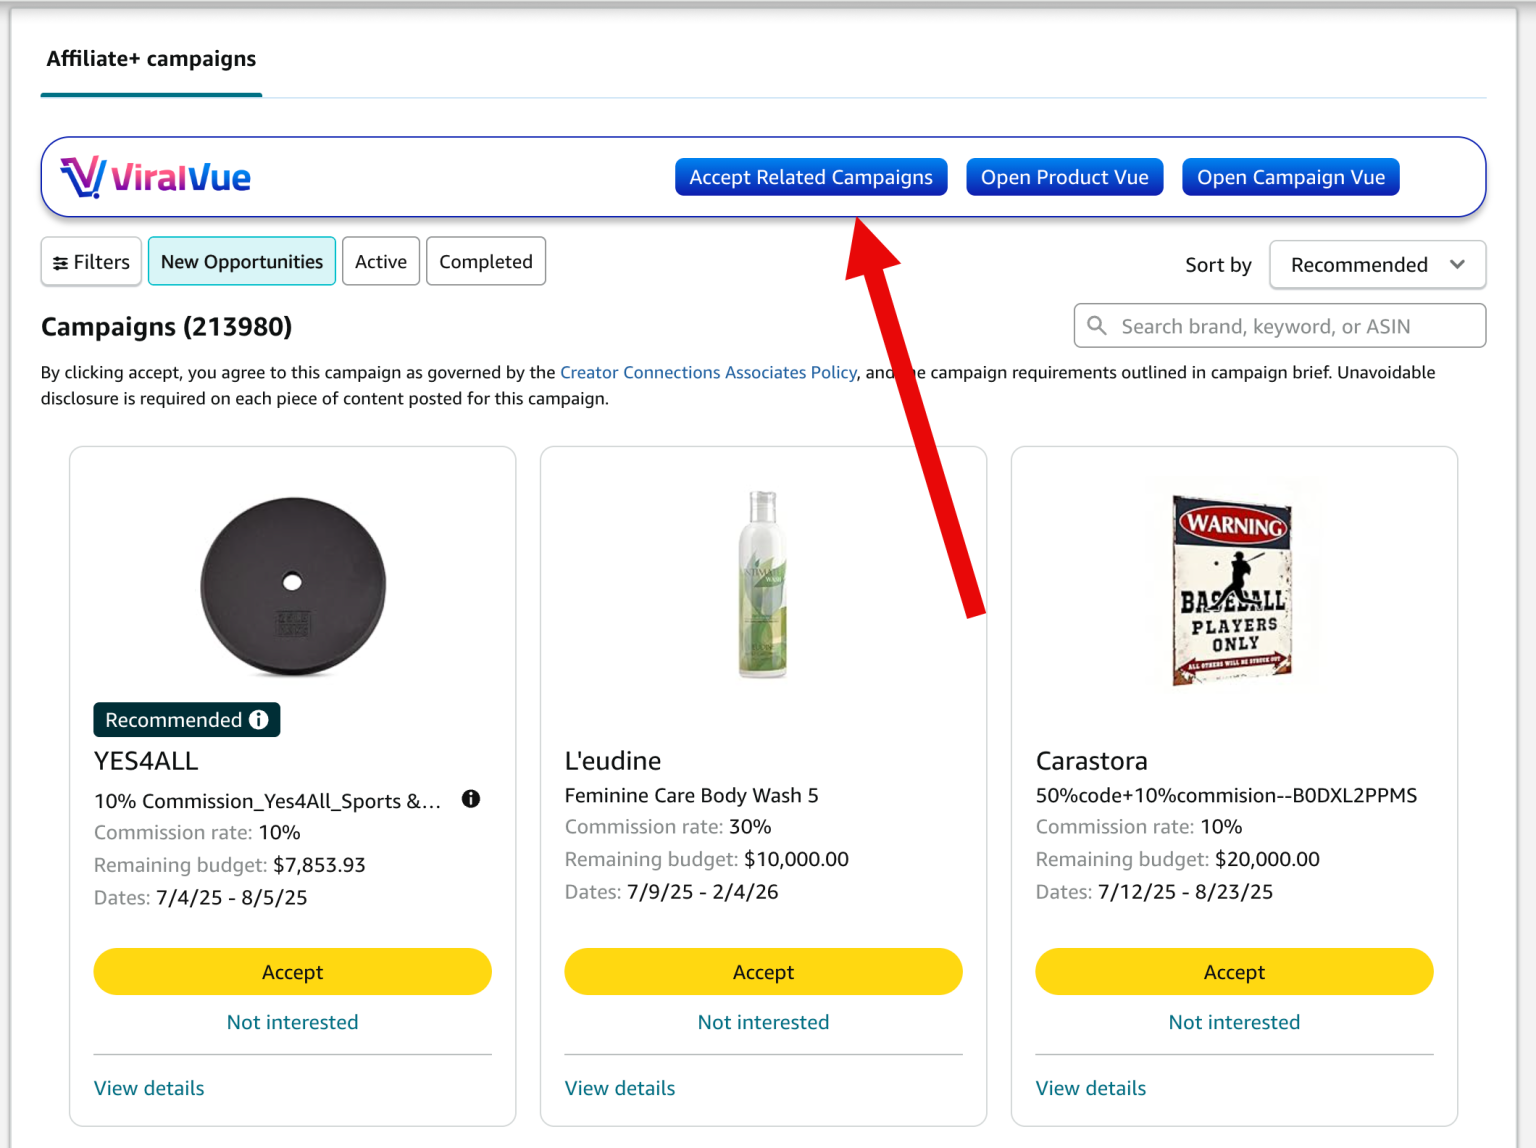The image size is (1536, 1148).
Task: Switch to the Active campaigns filter
Action: pyautogui.click(x=380, y=261)
